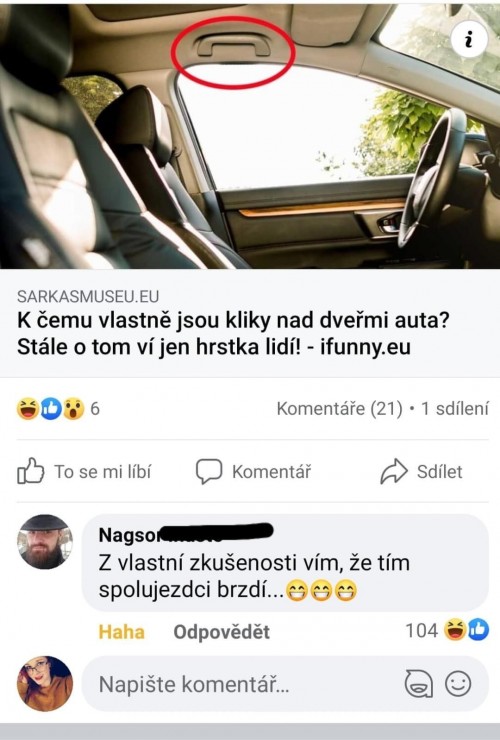Click the laughing reaction emoji under the post

coord(27,409)
